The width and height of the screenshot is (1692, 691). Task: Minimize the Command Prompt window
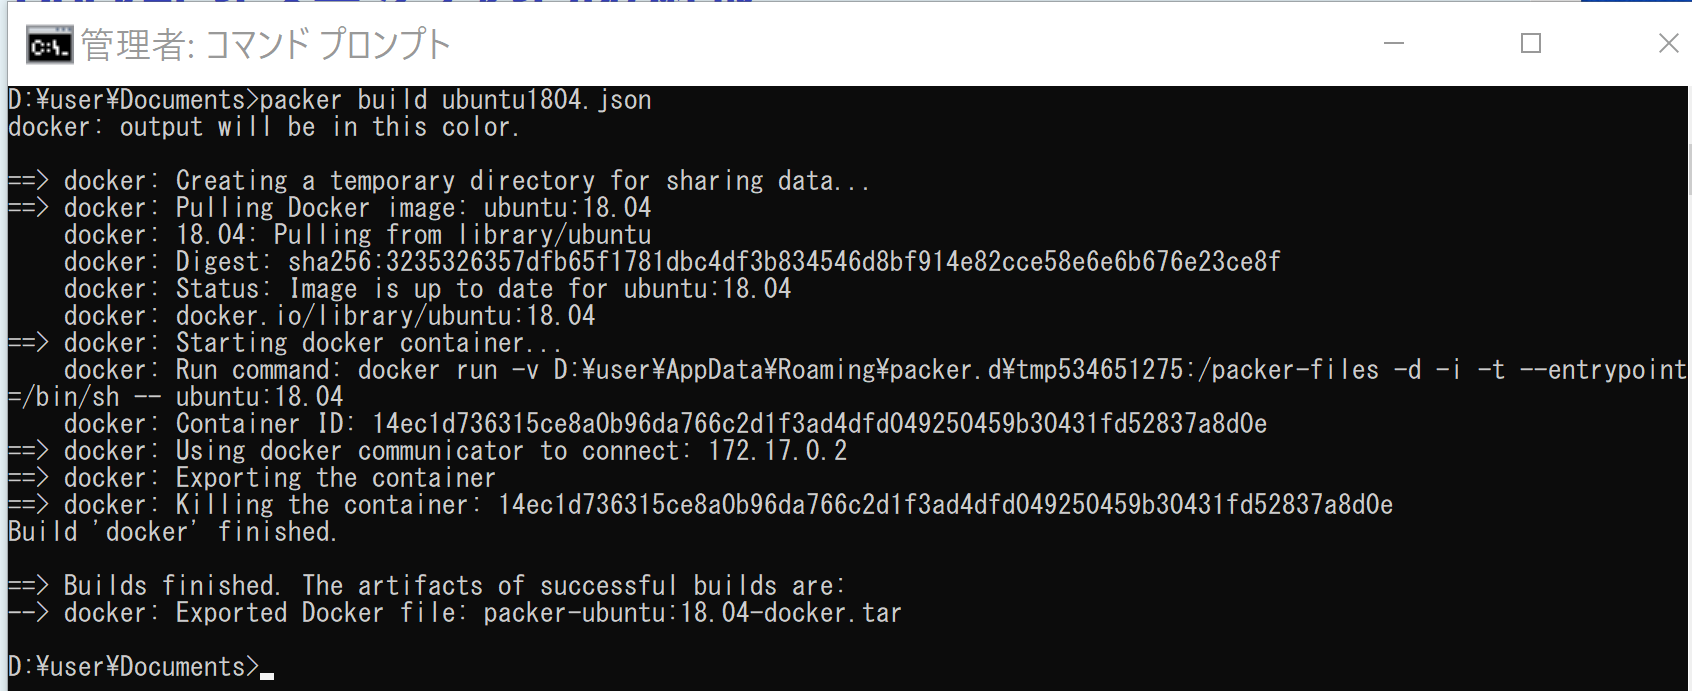(1394, 44)
